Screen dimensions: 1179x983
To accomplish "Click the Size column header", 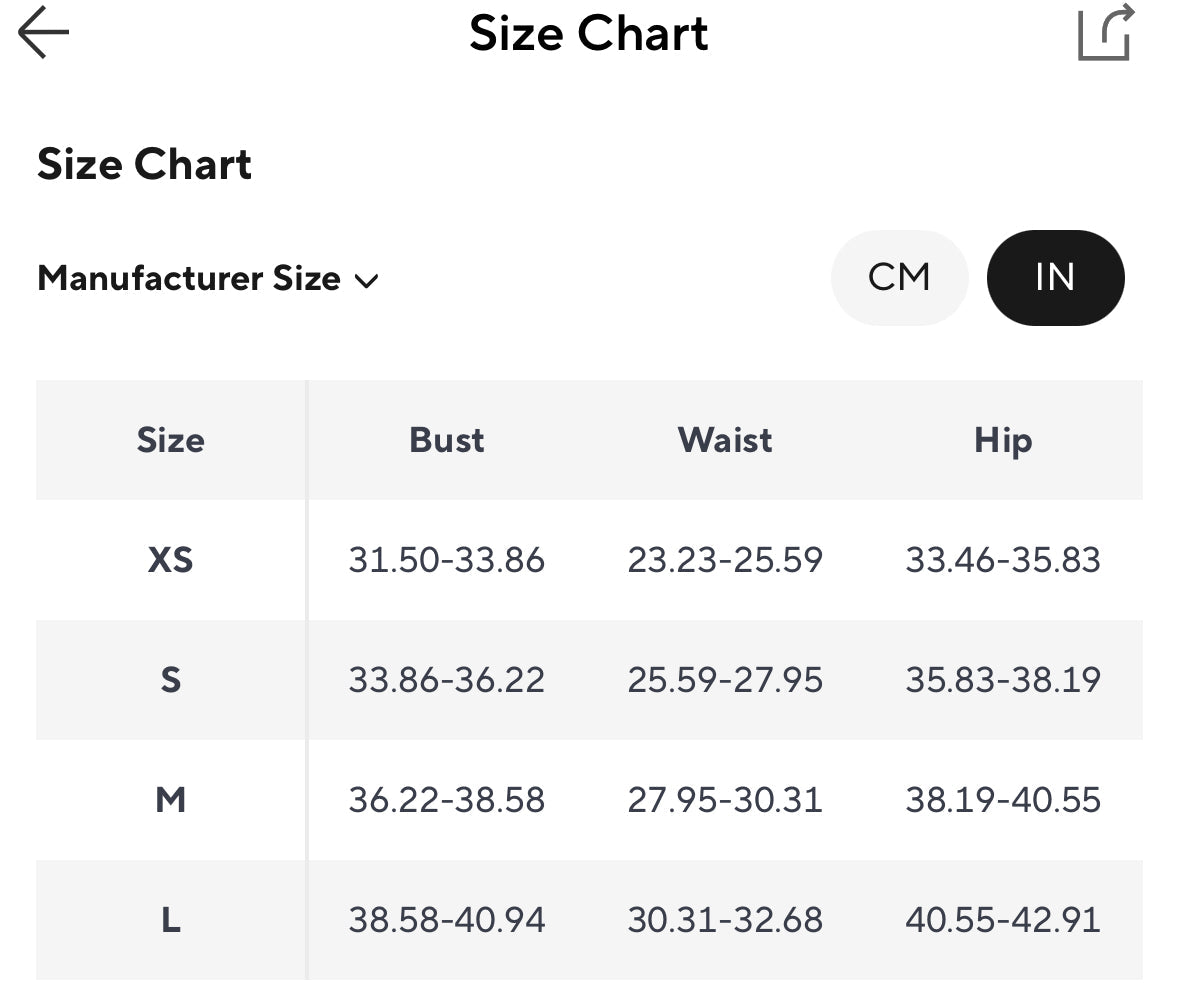I will coord(171,440).
